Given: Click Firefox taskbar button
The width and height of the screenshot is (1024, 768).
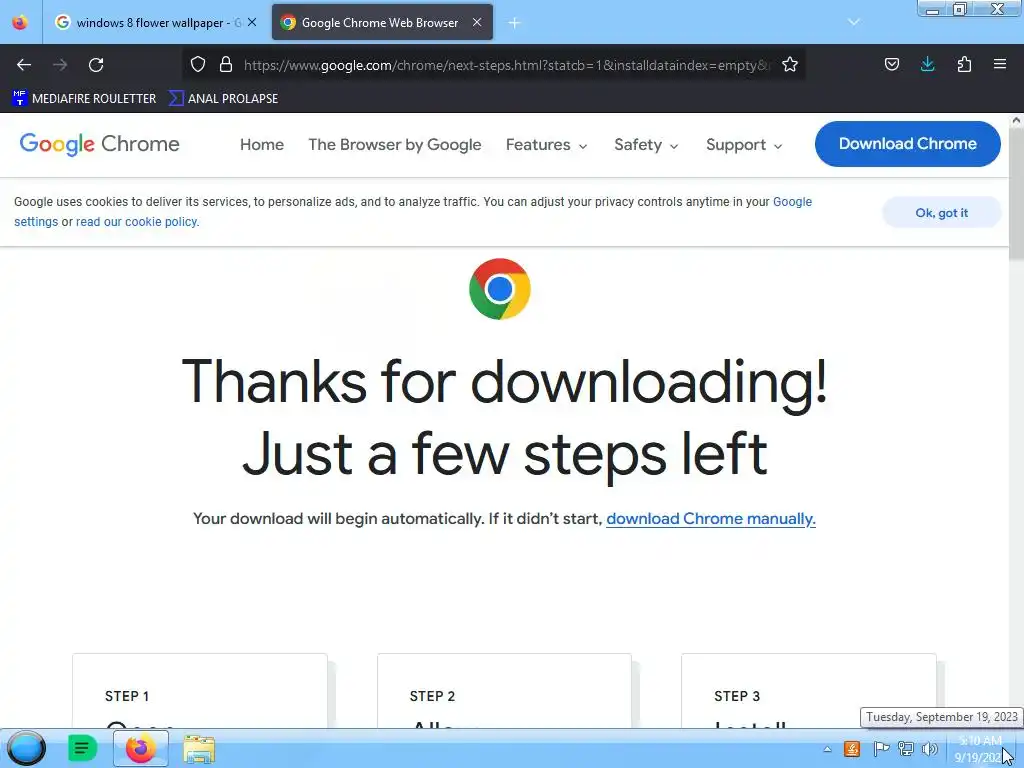Looking at the screenshot, I should (x=140, y=748).
